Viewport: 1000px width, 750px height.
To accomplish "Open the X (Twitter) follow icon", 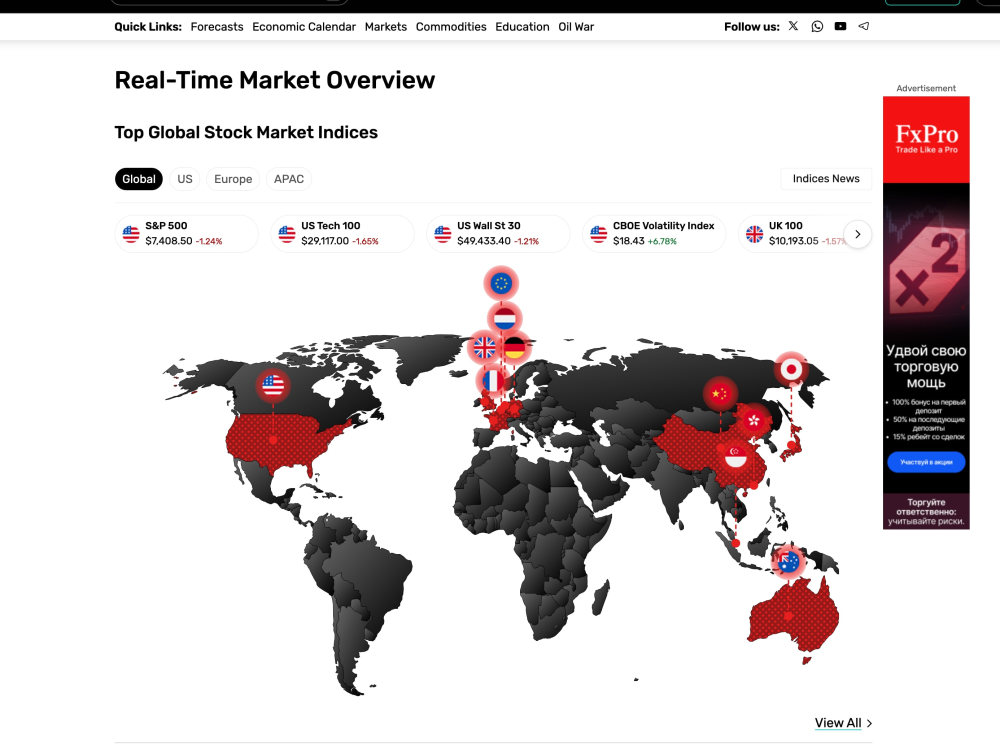I will click(793, 26).
